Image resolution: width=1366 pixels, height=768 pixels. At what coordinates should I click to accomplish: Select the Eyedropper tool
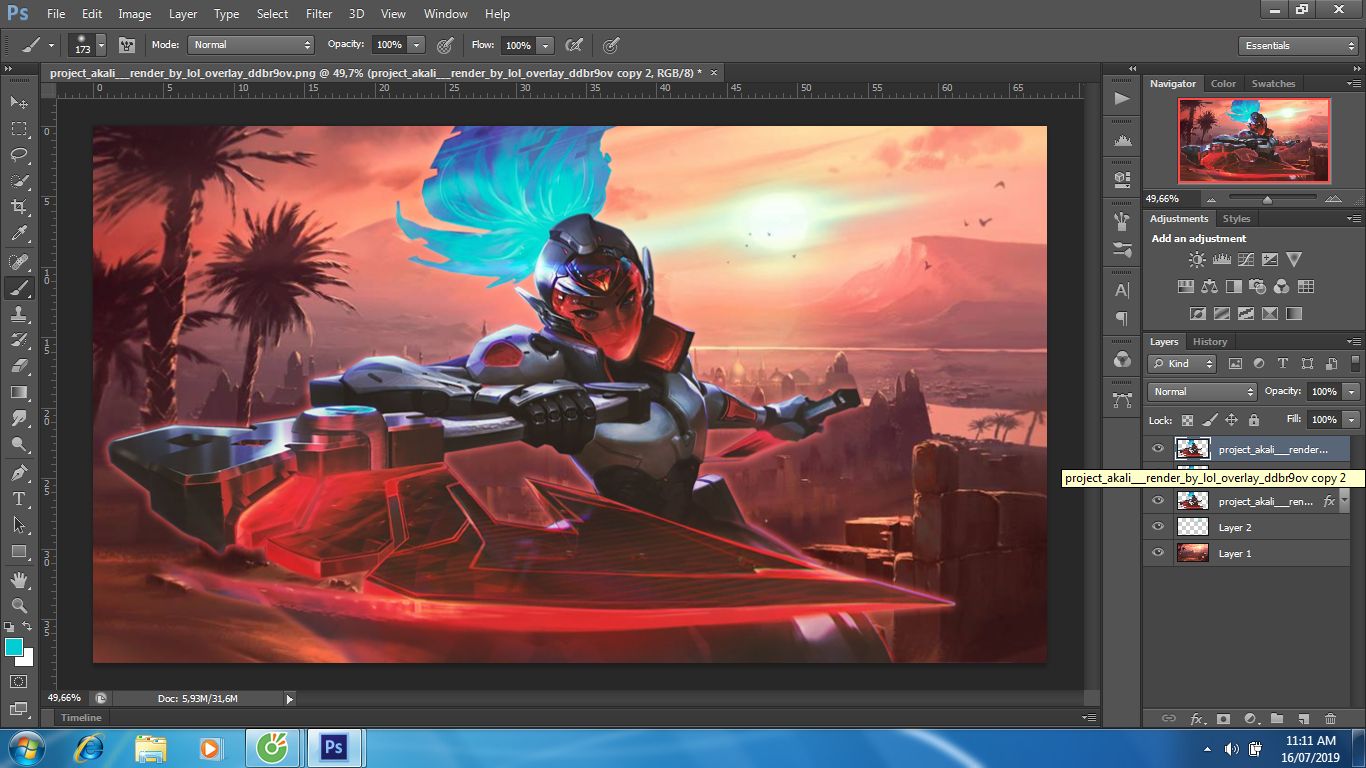pos(19,234)
